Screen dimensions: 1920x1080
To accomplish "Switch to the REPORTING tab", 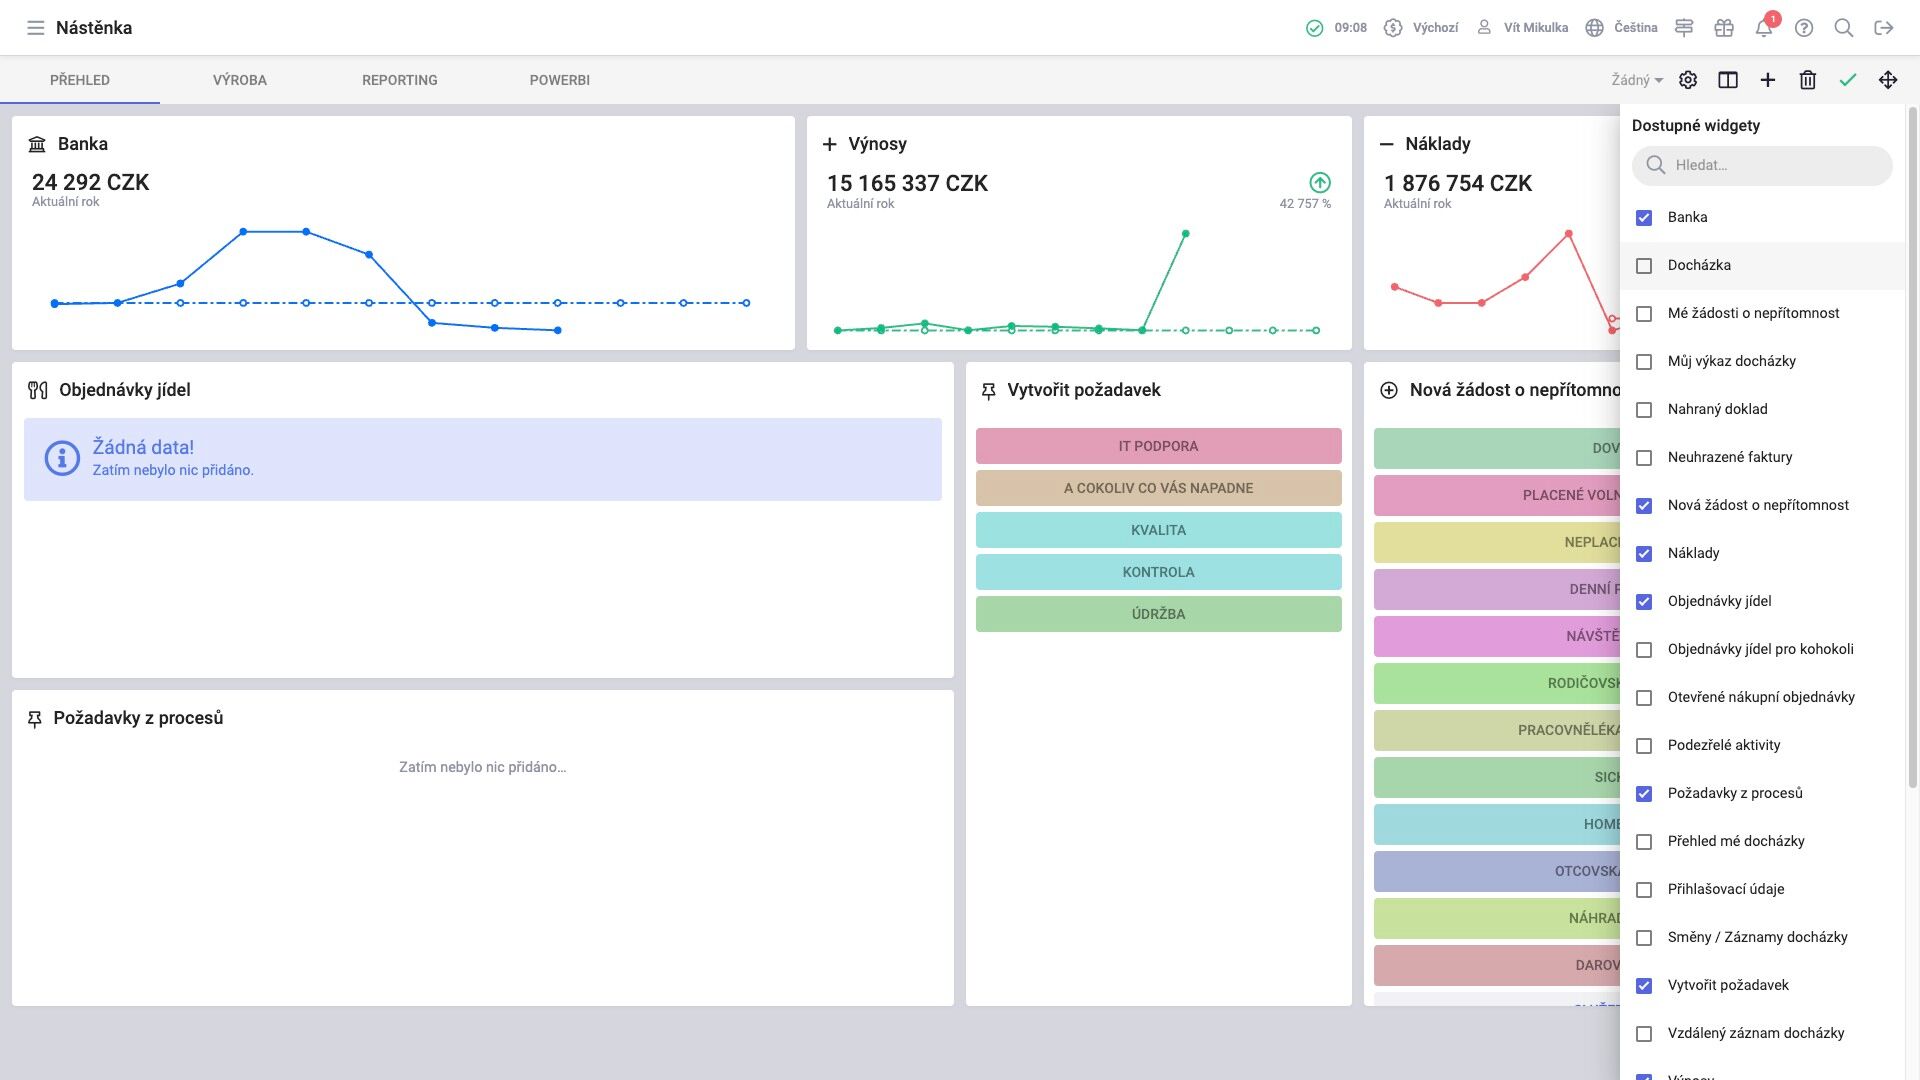I will [x=400, y=80].
